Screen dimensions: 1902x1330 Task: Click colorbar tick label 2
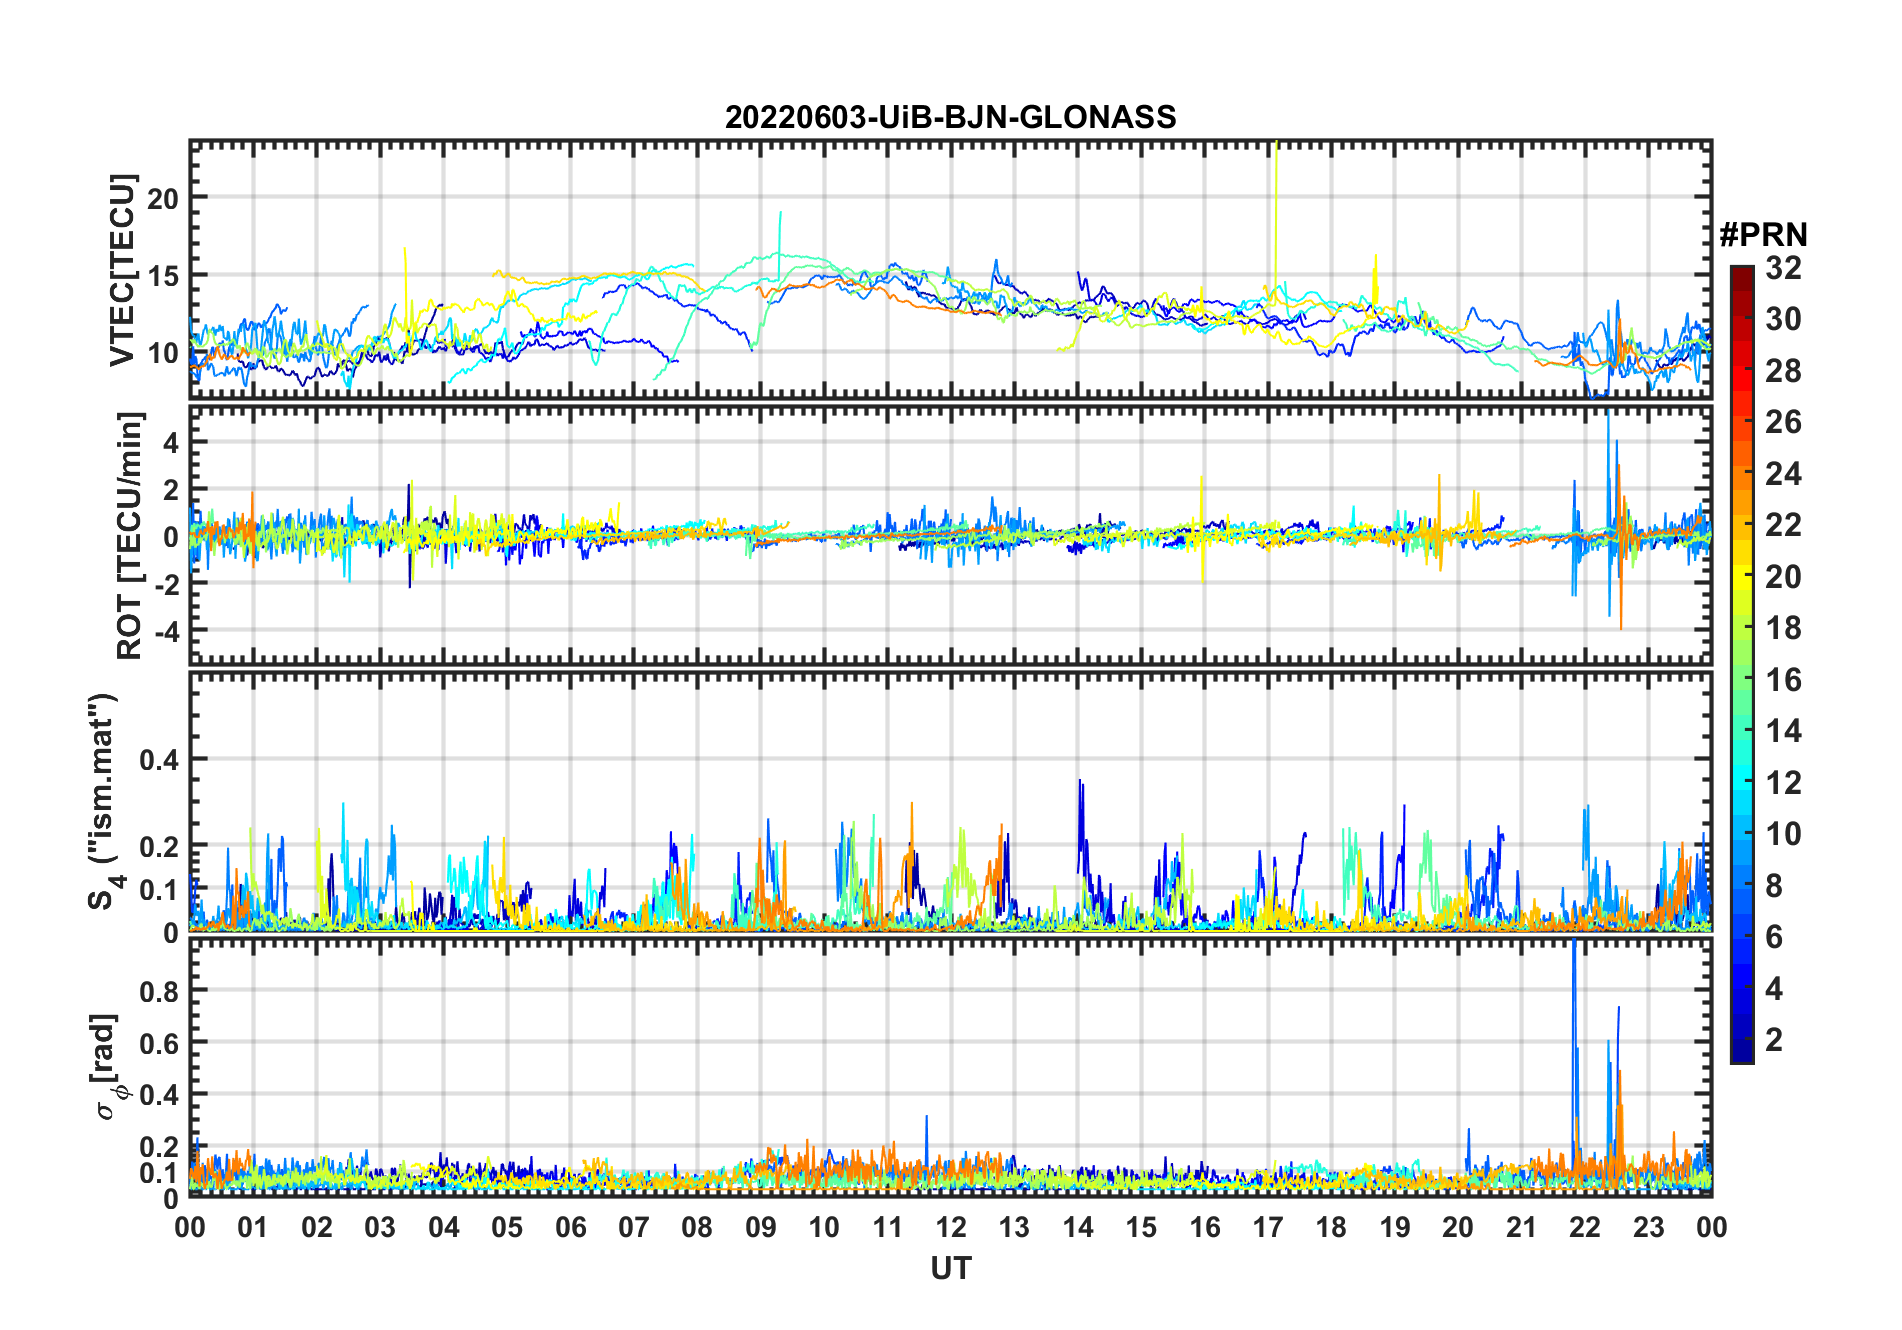1774,1040
